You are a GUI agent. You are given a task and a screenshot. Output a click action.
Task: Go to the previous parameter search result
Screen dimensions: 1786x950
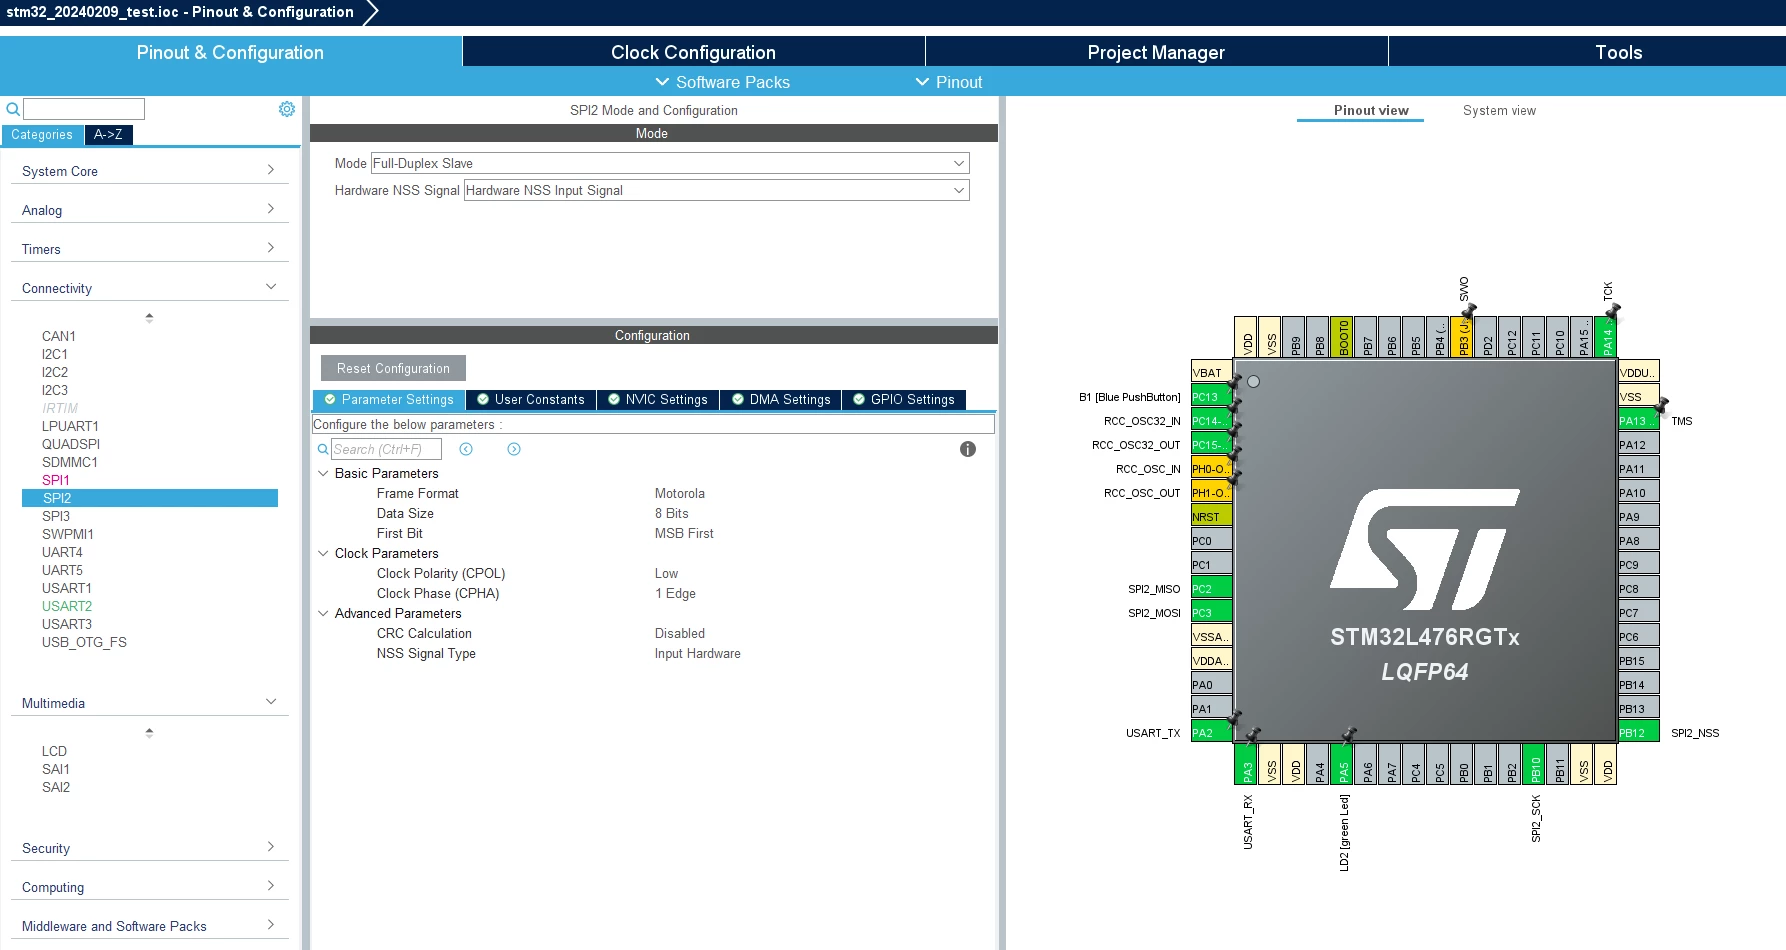pos(466,449)
